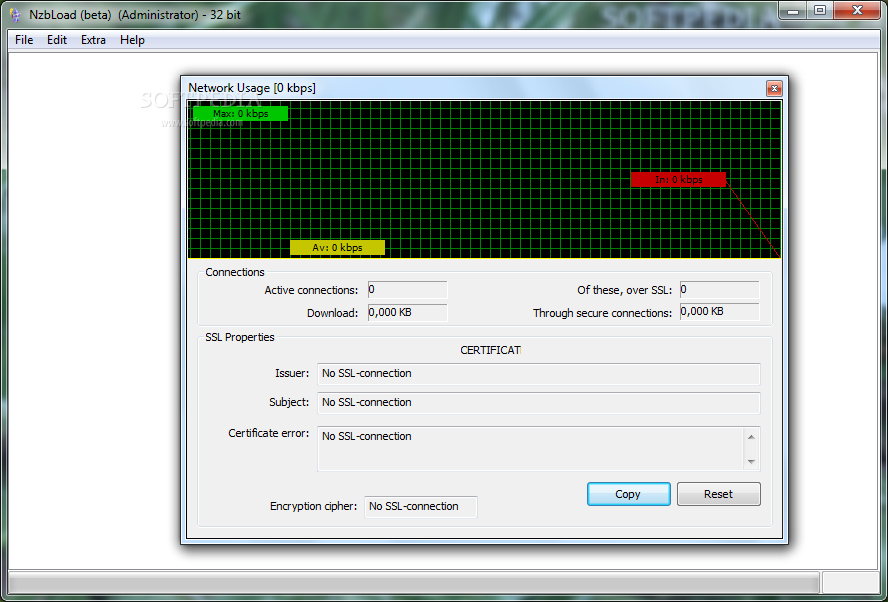888x602 pixels.
Task: Open the Extra menu
Action: click(93, 40)
